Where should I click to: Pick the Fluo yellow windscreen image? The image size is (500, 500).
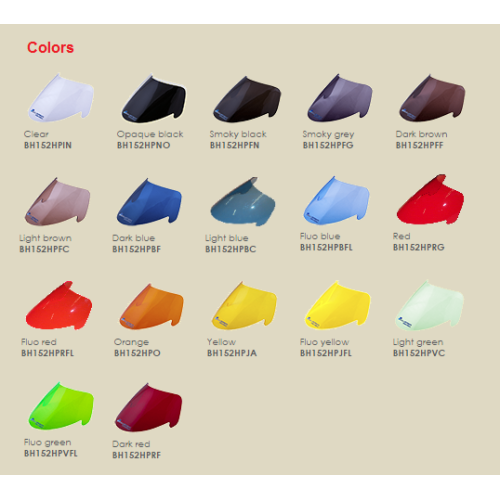[x=338, y=305]
